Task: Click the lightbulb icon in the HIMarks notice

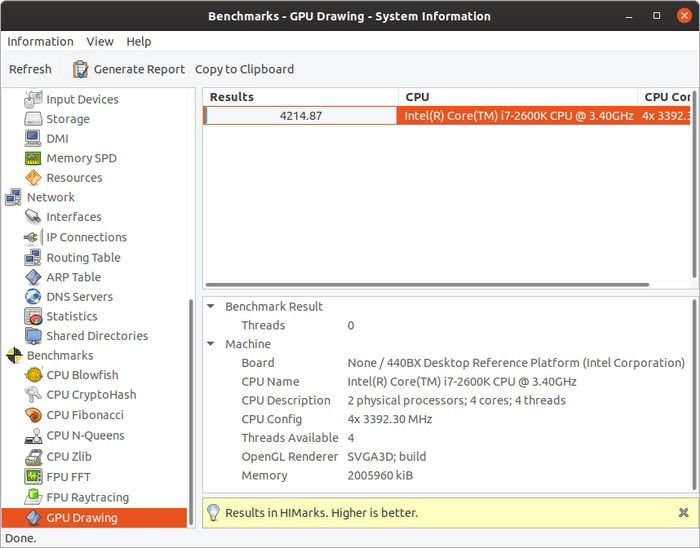Action: click(x=213, y=513)
